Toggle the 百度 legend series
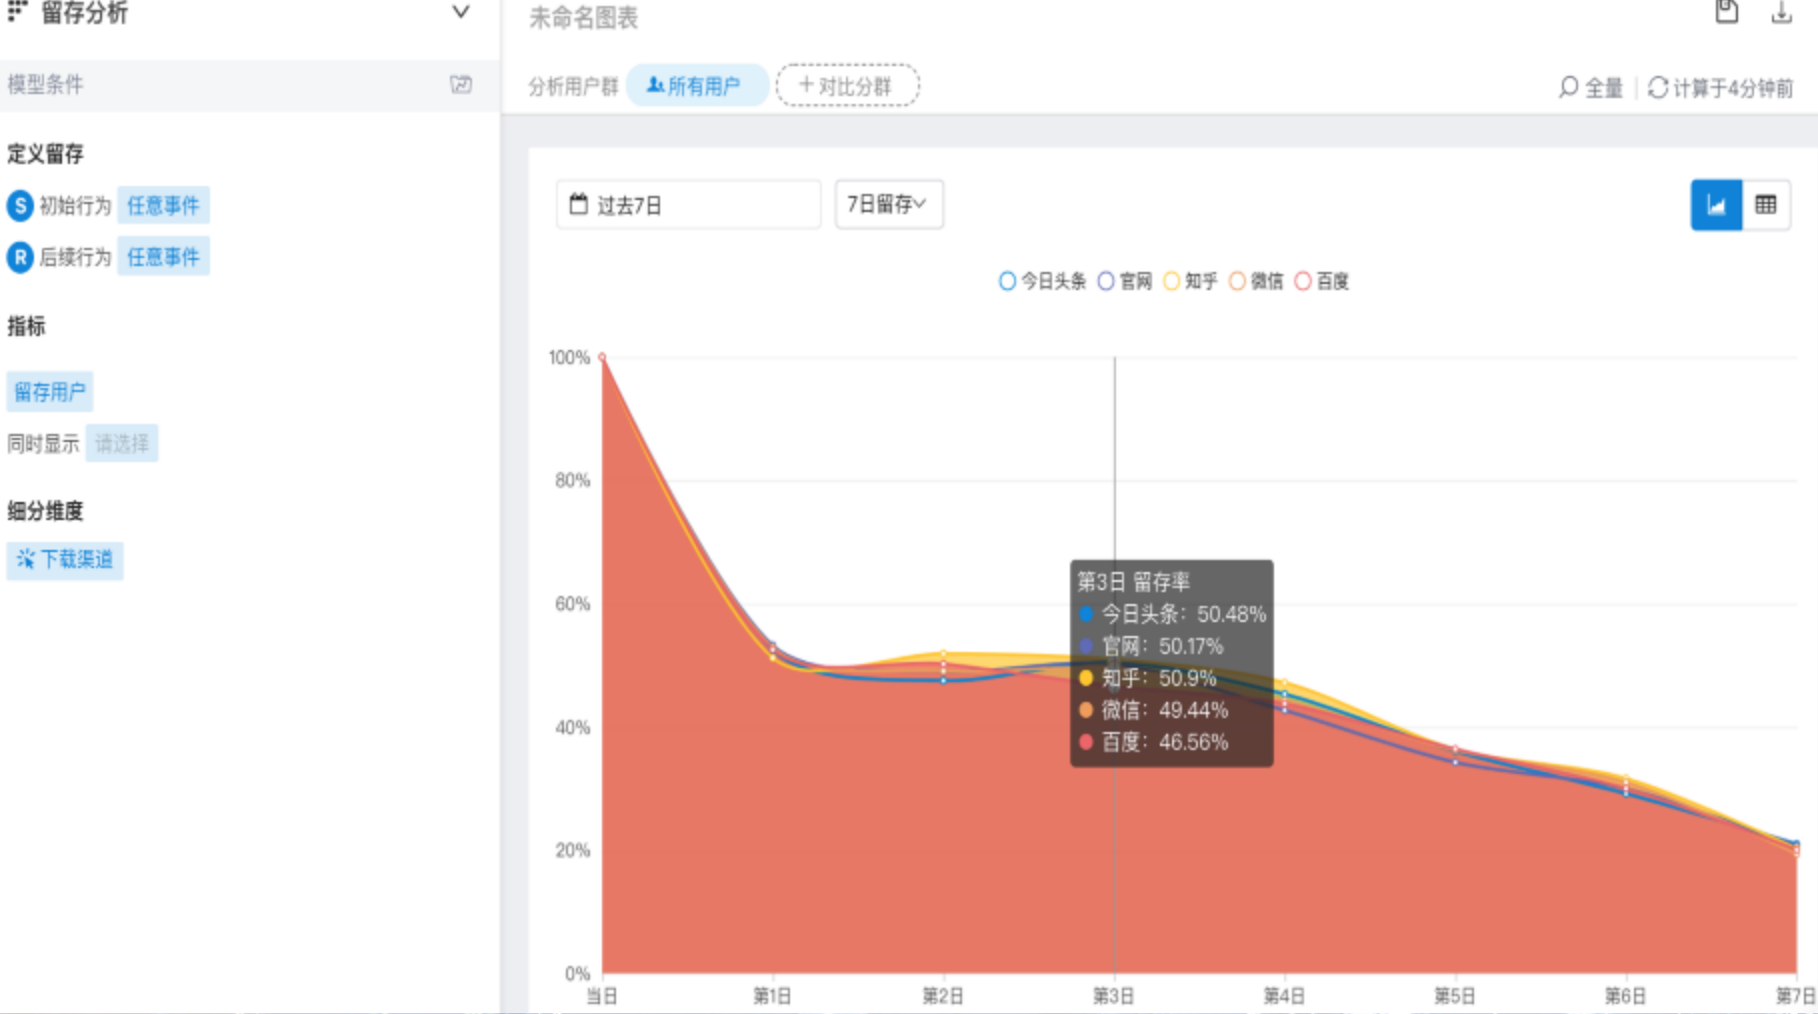The width and height of the screenshot is (1818, 1014). 1322,281
